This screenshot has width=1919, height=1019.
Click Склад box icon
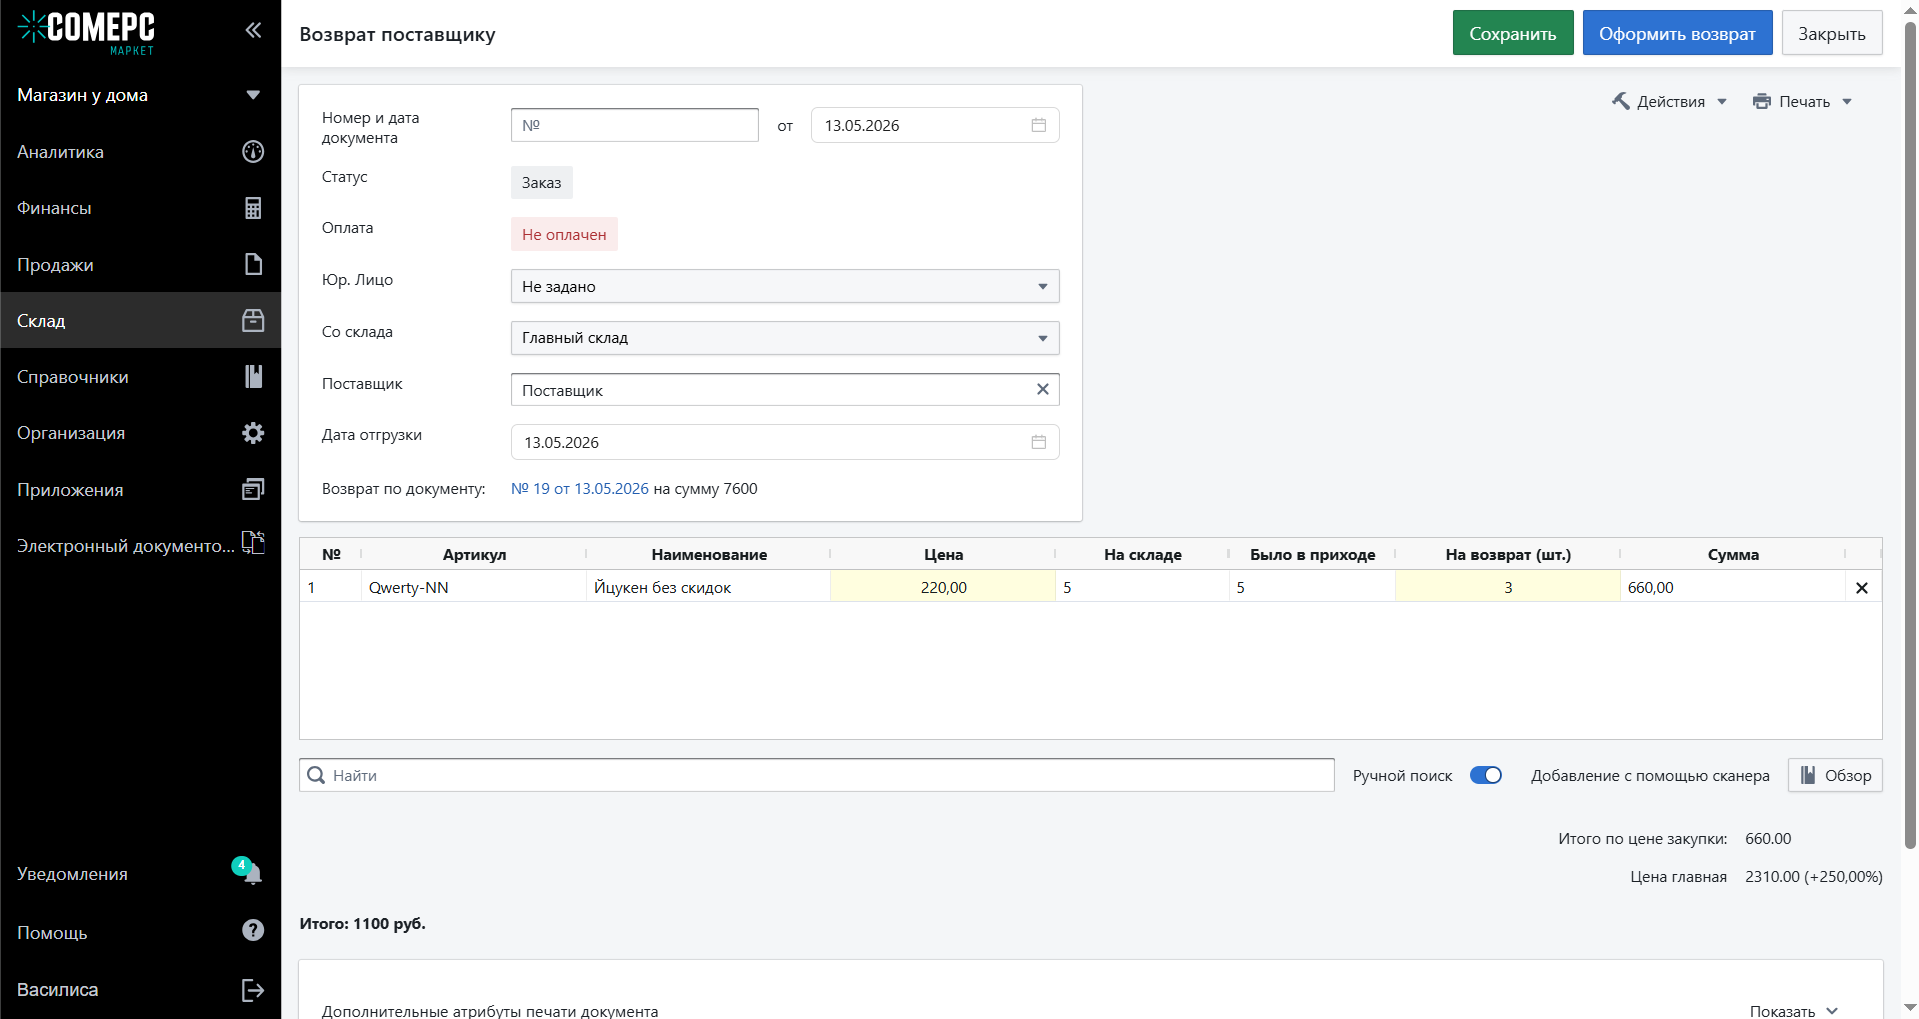click(253, 320)
